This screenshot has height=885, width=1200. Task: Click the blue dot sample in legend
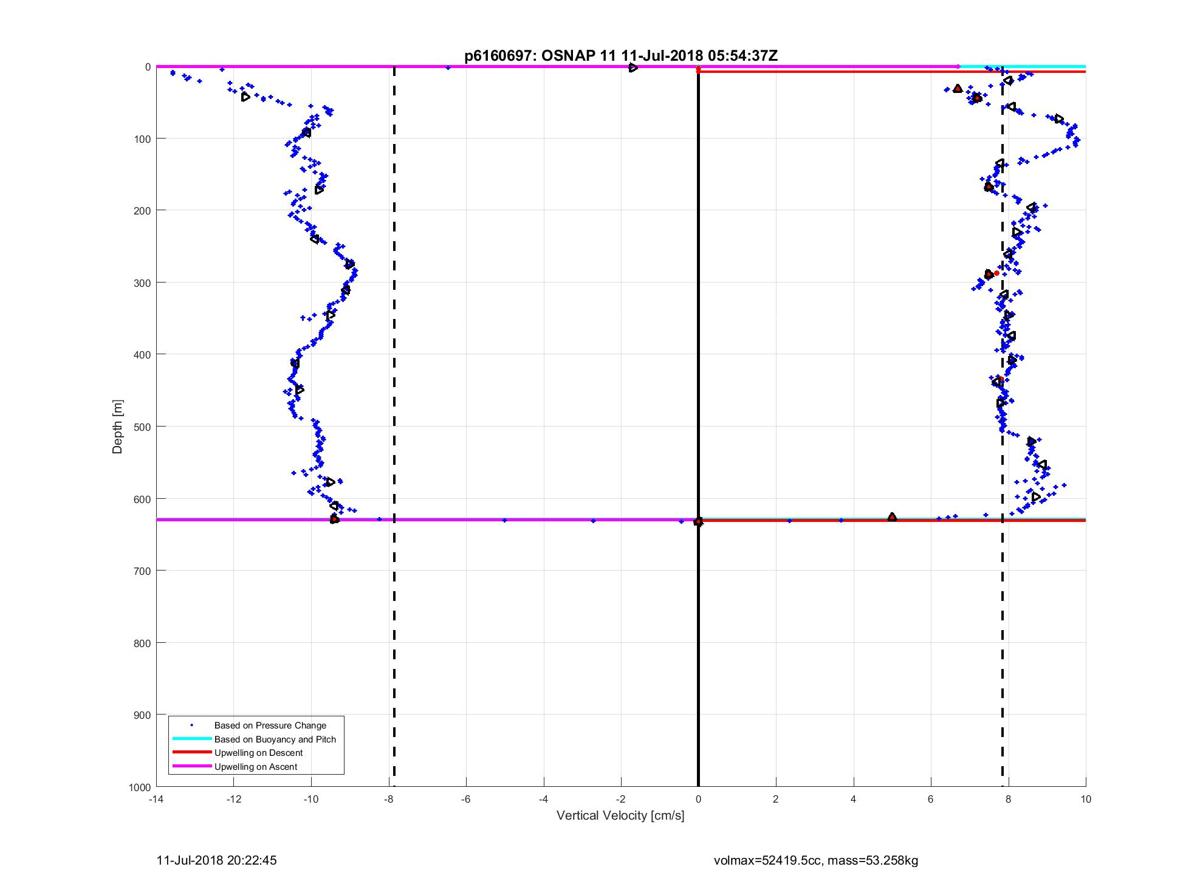[191, 725]
